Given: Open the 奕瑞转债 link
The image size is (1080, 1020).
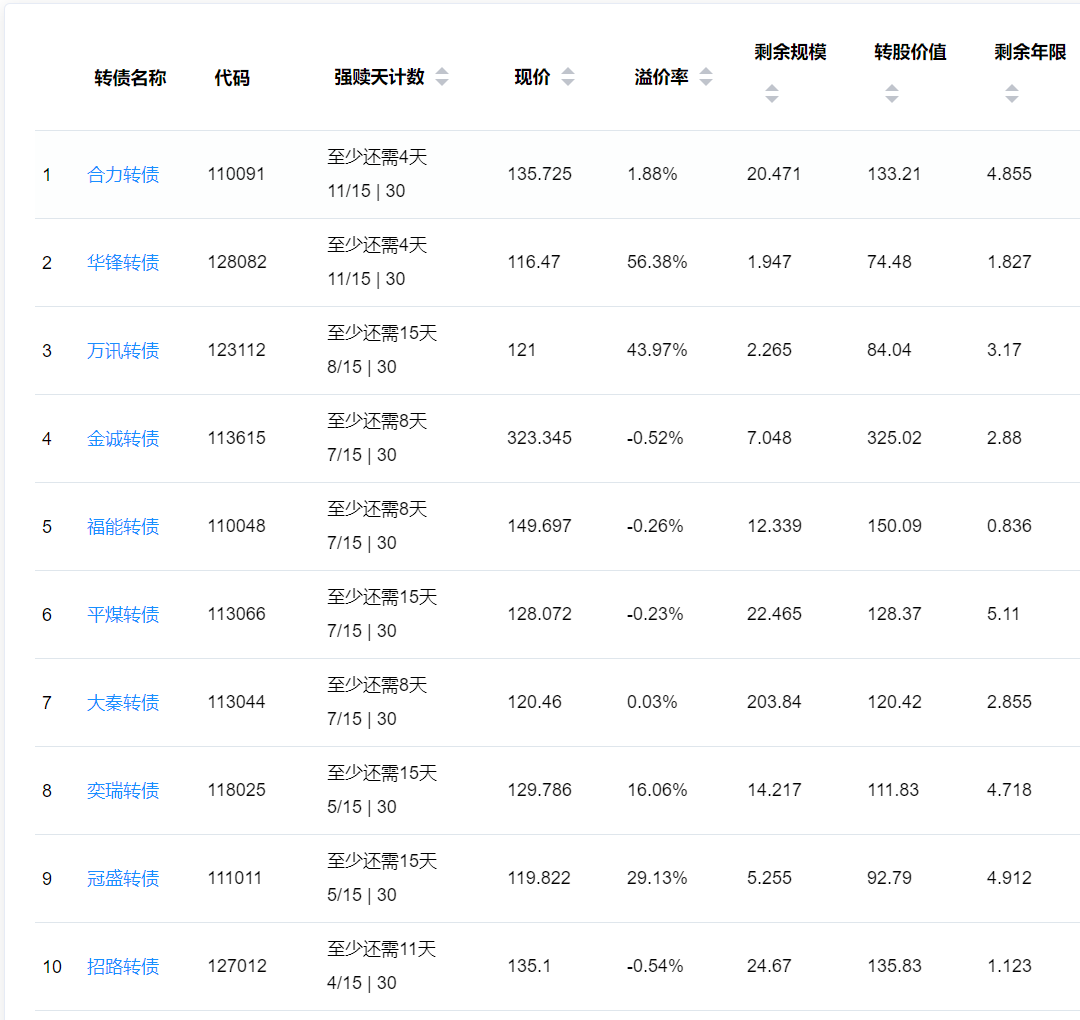Looking at the screenshot, I should [x=123, y=791].
